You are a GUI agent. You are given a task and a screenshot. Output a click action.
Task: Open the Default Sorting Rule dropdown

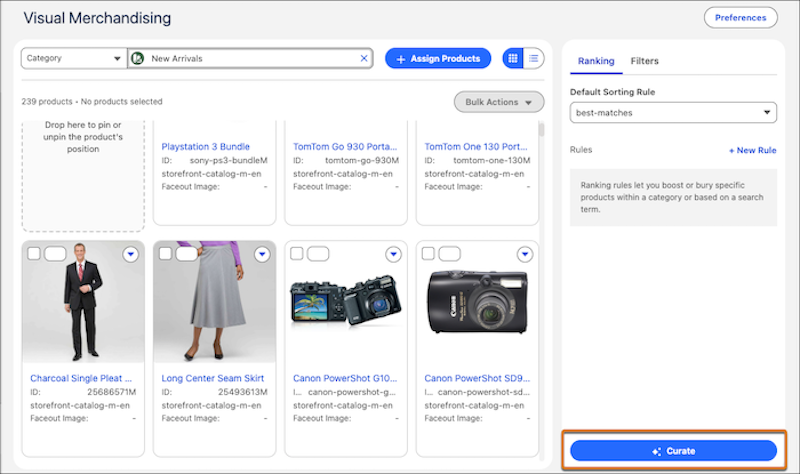tap(673, 113)
